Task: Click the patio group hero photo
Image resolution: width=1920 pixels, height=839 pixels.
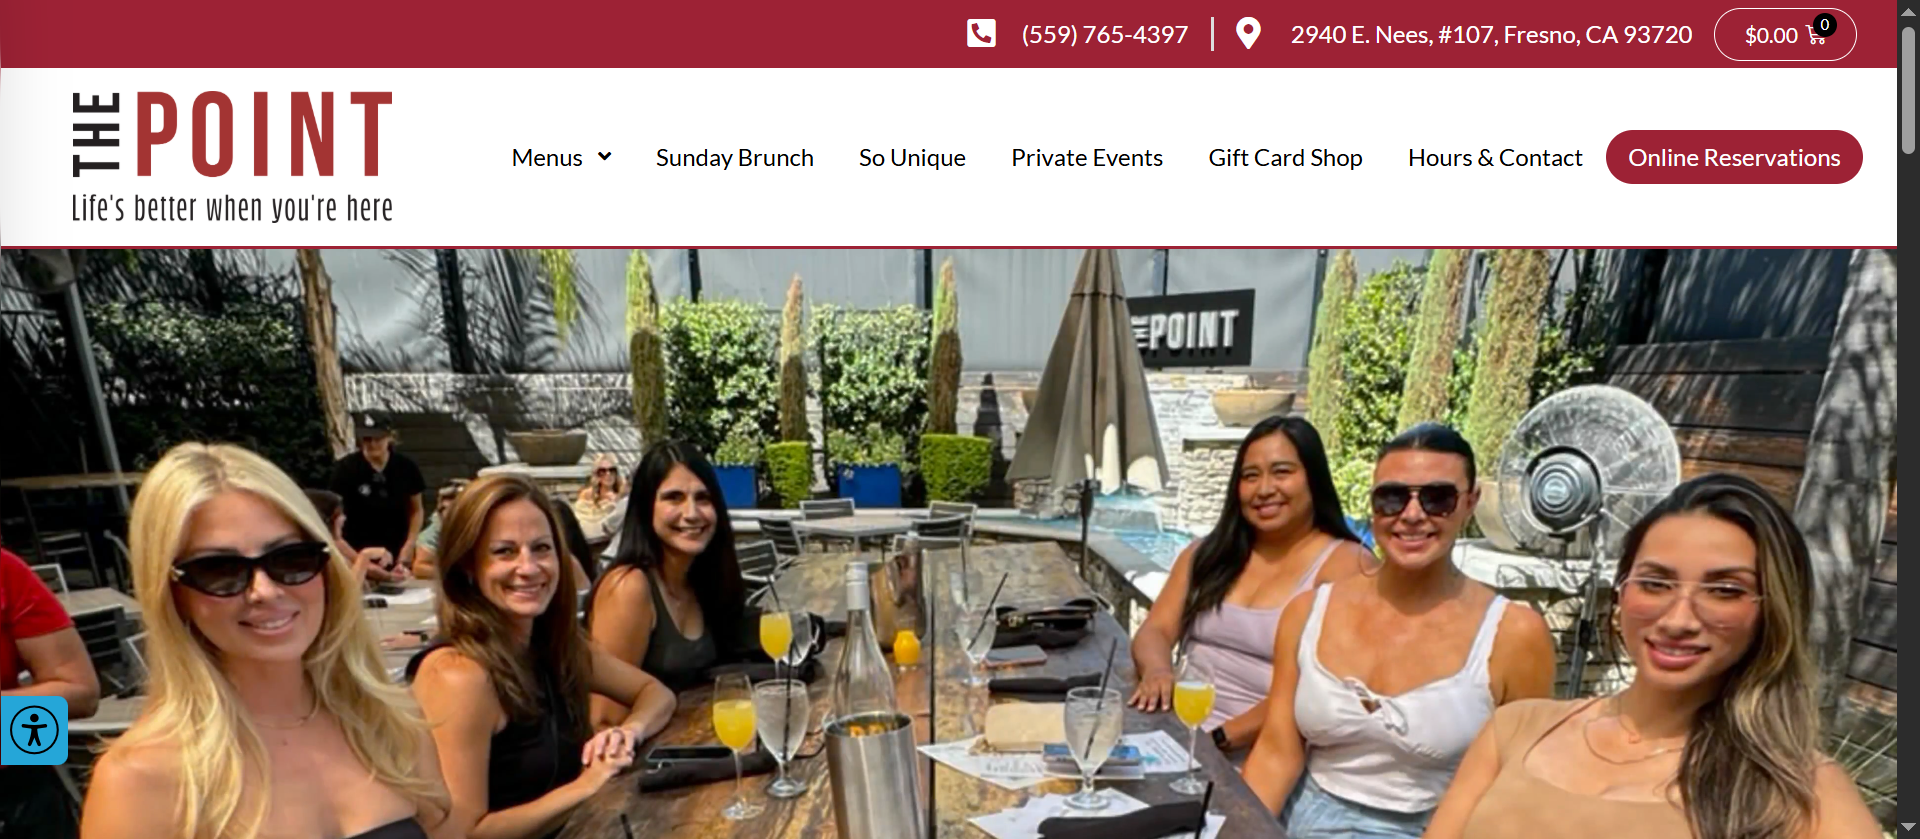Action: click(948, 544)
